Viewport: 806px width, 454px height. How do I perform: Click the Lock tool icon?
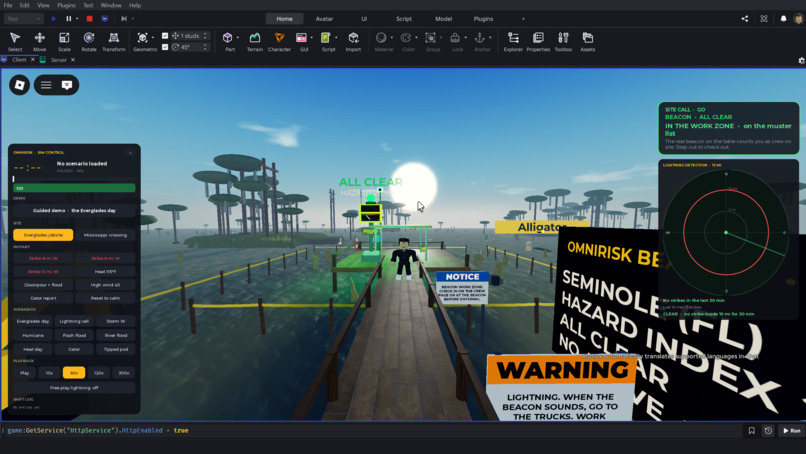455,38
